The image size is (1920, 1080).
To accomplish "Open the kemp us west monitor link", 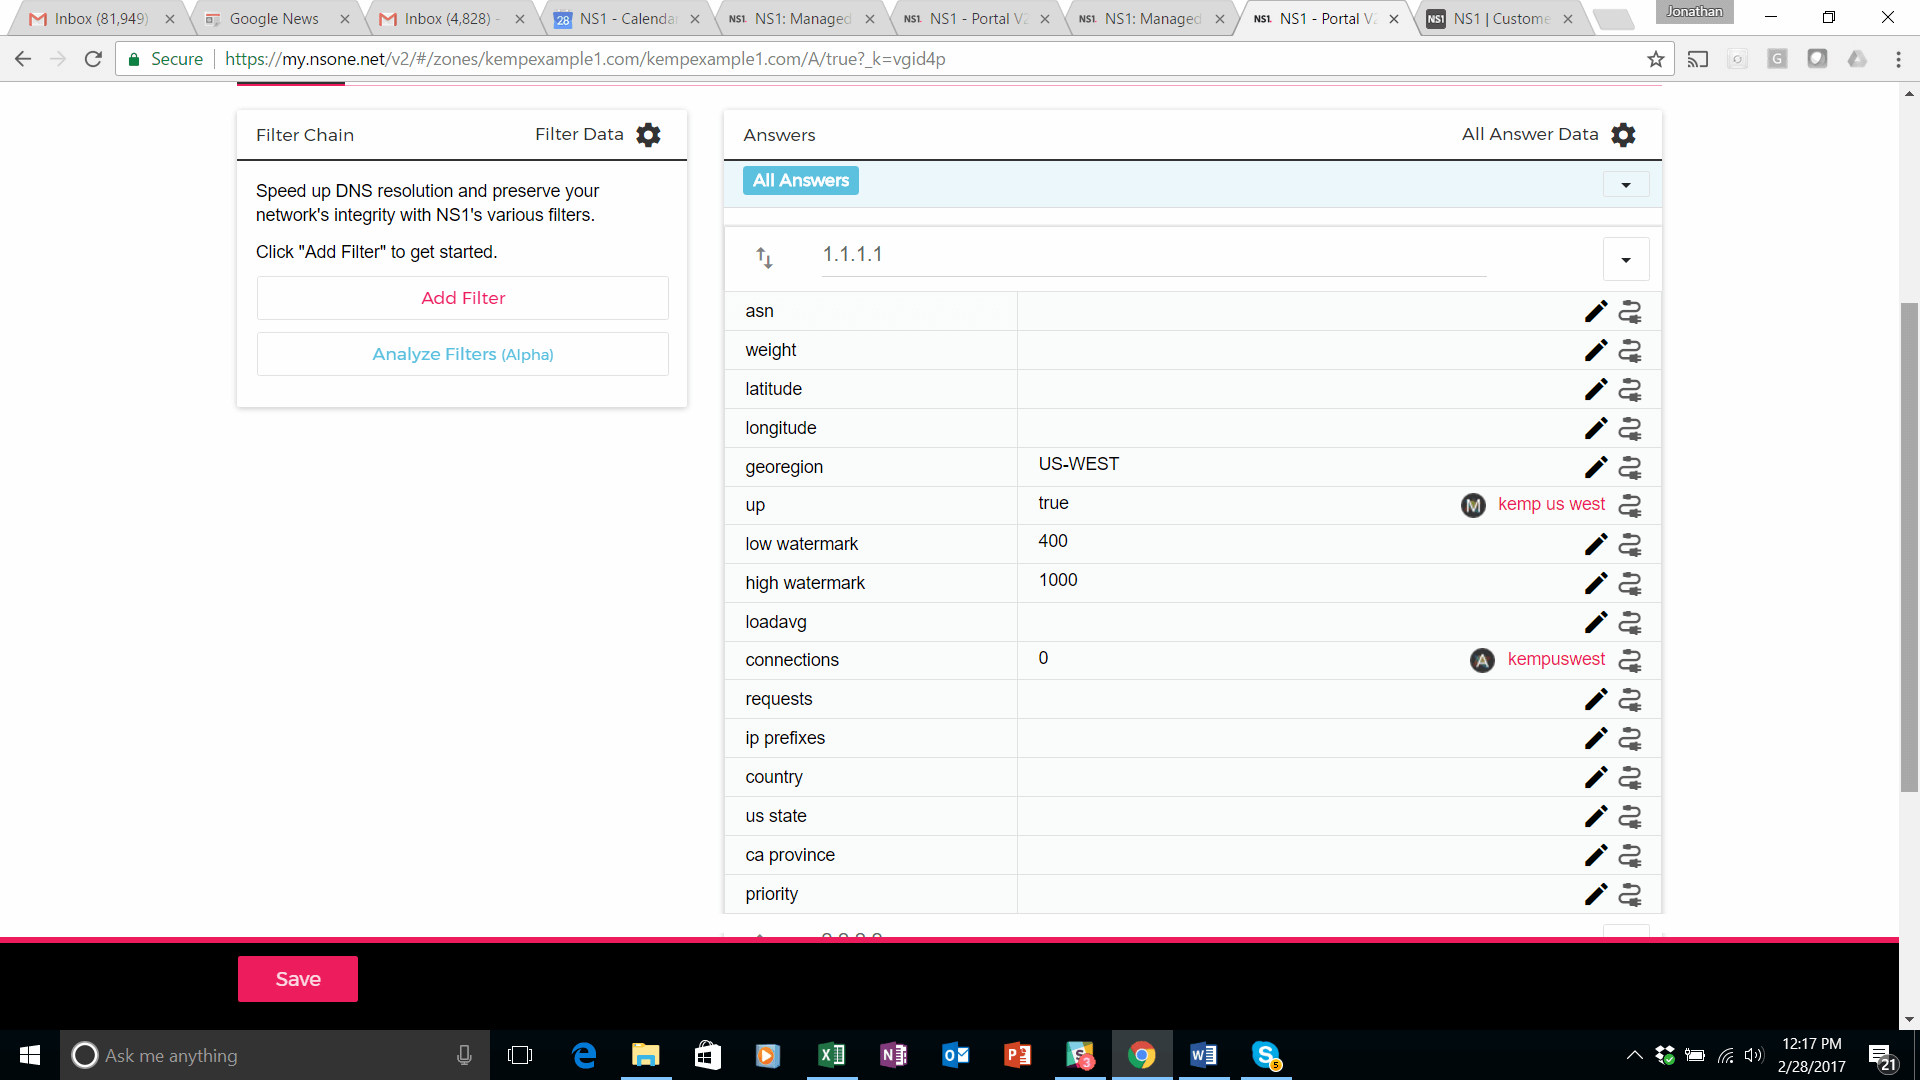I will pyautogui.click(x=1551, y=504).
